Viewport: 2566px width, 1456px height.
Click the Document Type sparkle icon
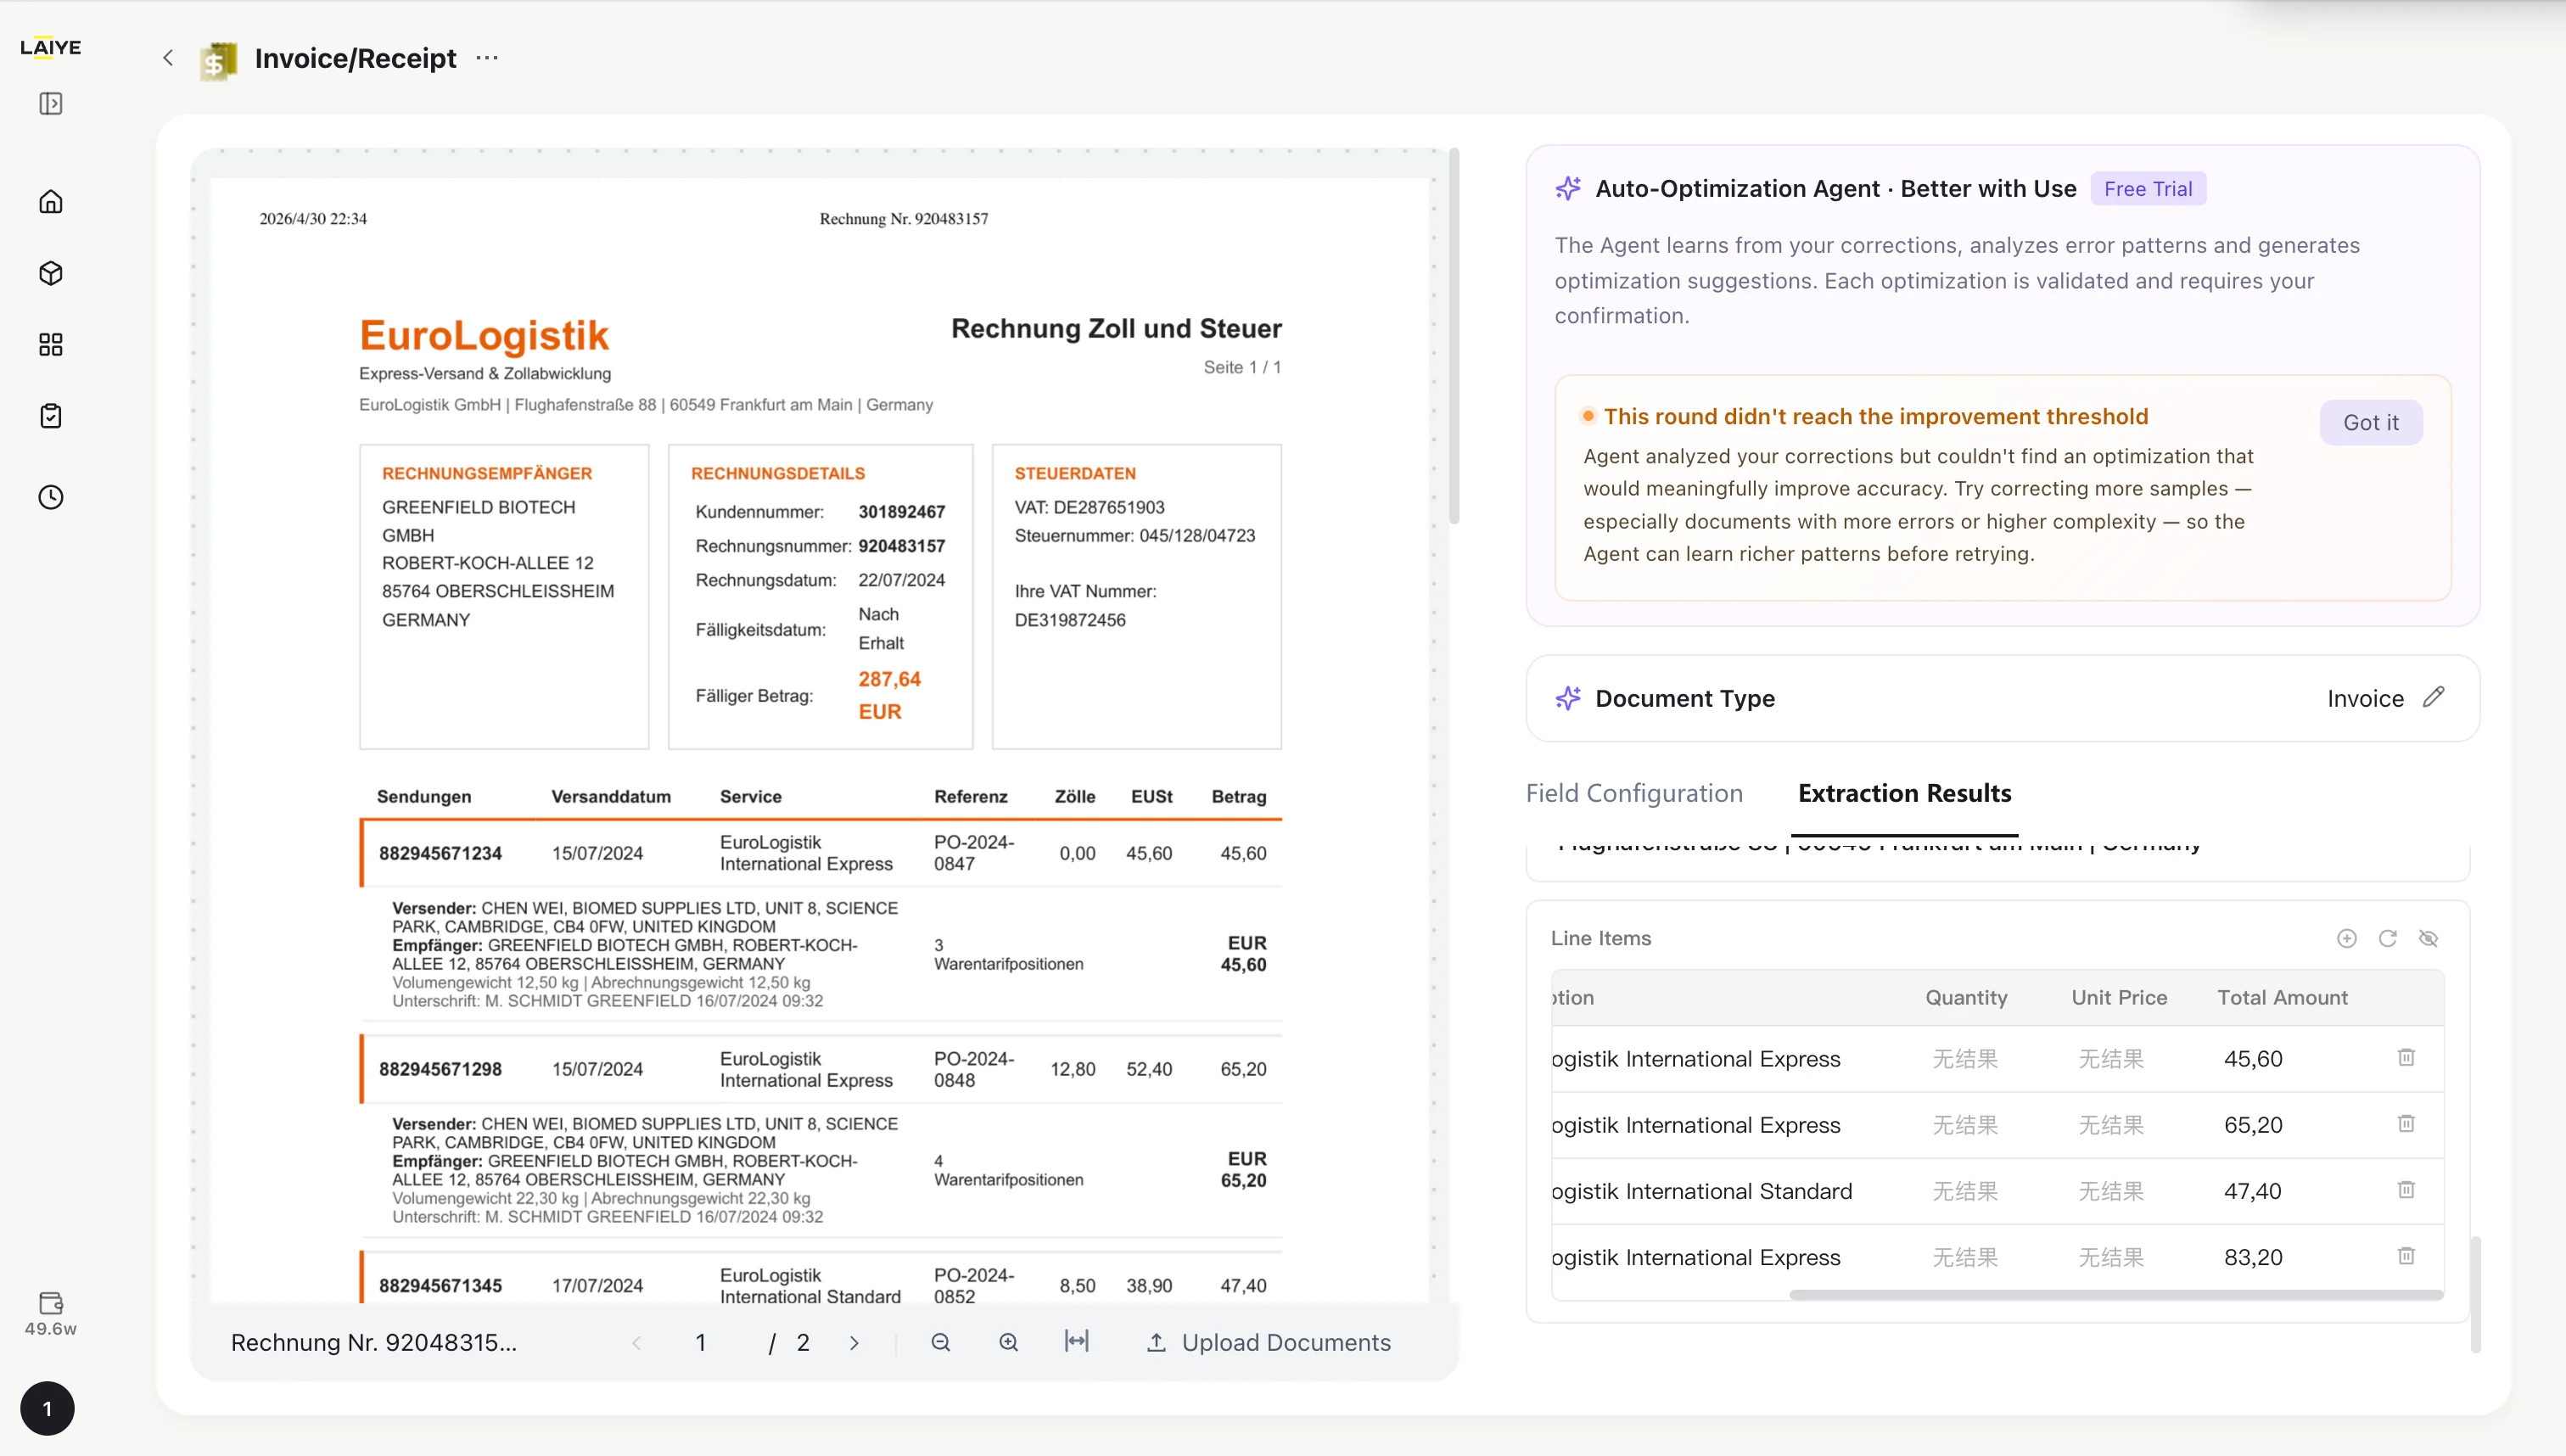[1568, 698]
